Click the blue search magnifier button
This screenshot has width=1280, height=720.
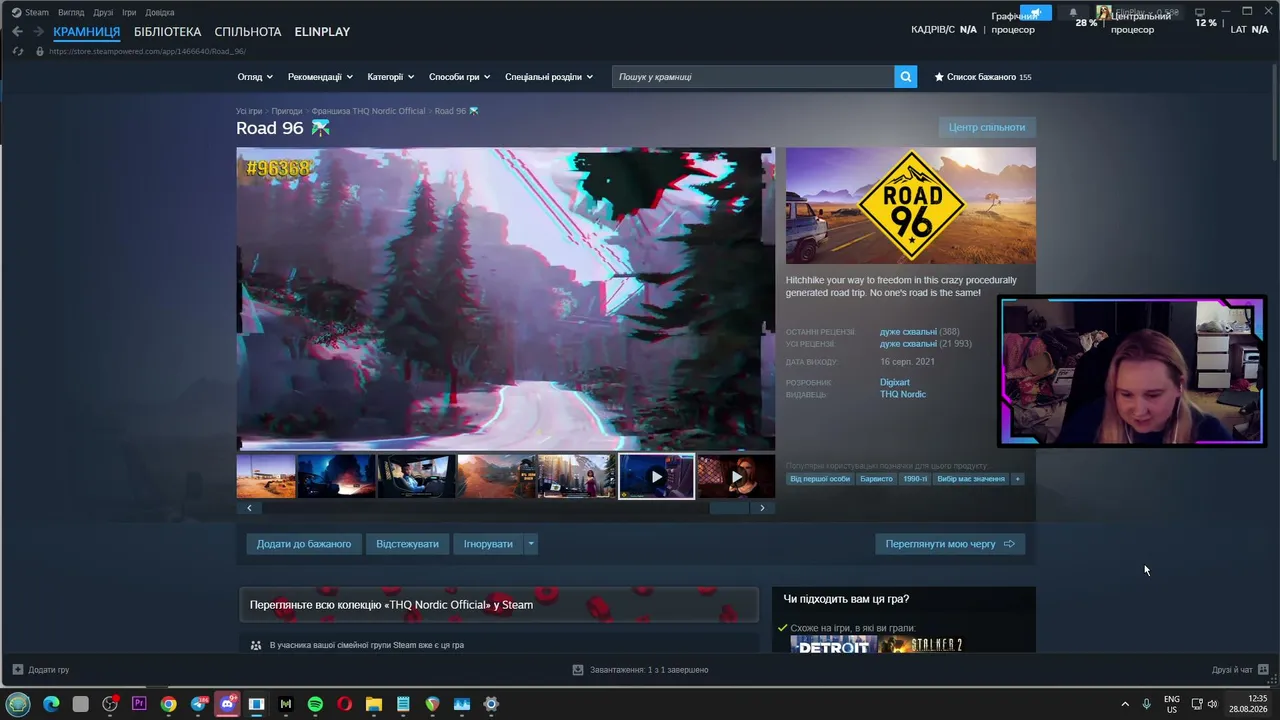(x=906, y=77)
